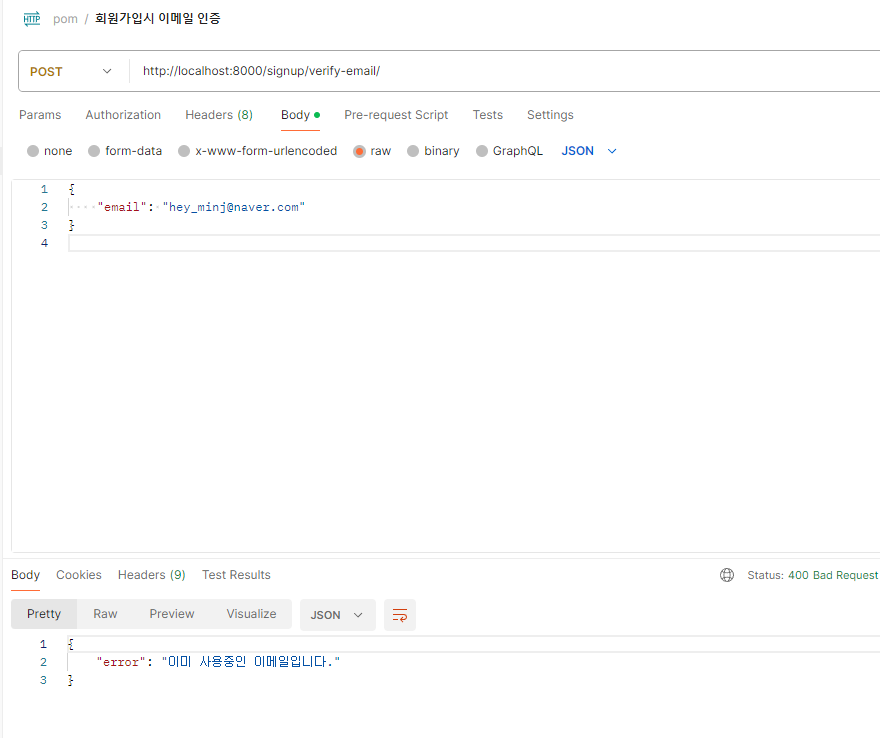
Task: Click the HTTP request icon
Action: pos(32,19)
